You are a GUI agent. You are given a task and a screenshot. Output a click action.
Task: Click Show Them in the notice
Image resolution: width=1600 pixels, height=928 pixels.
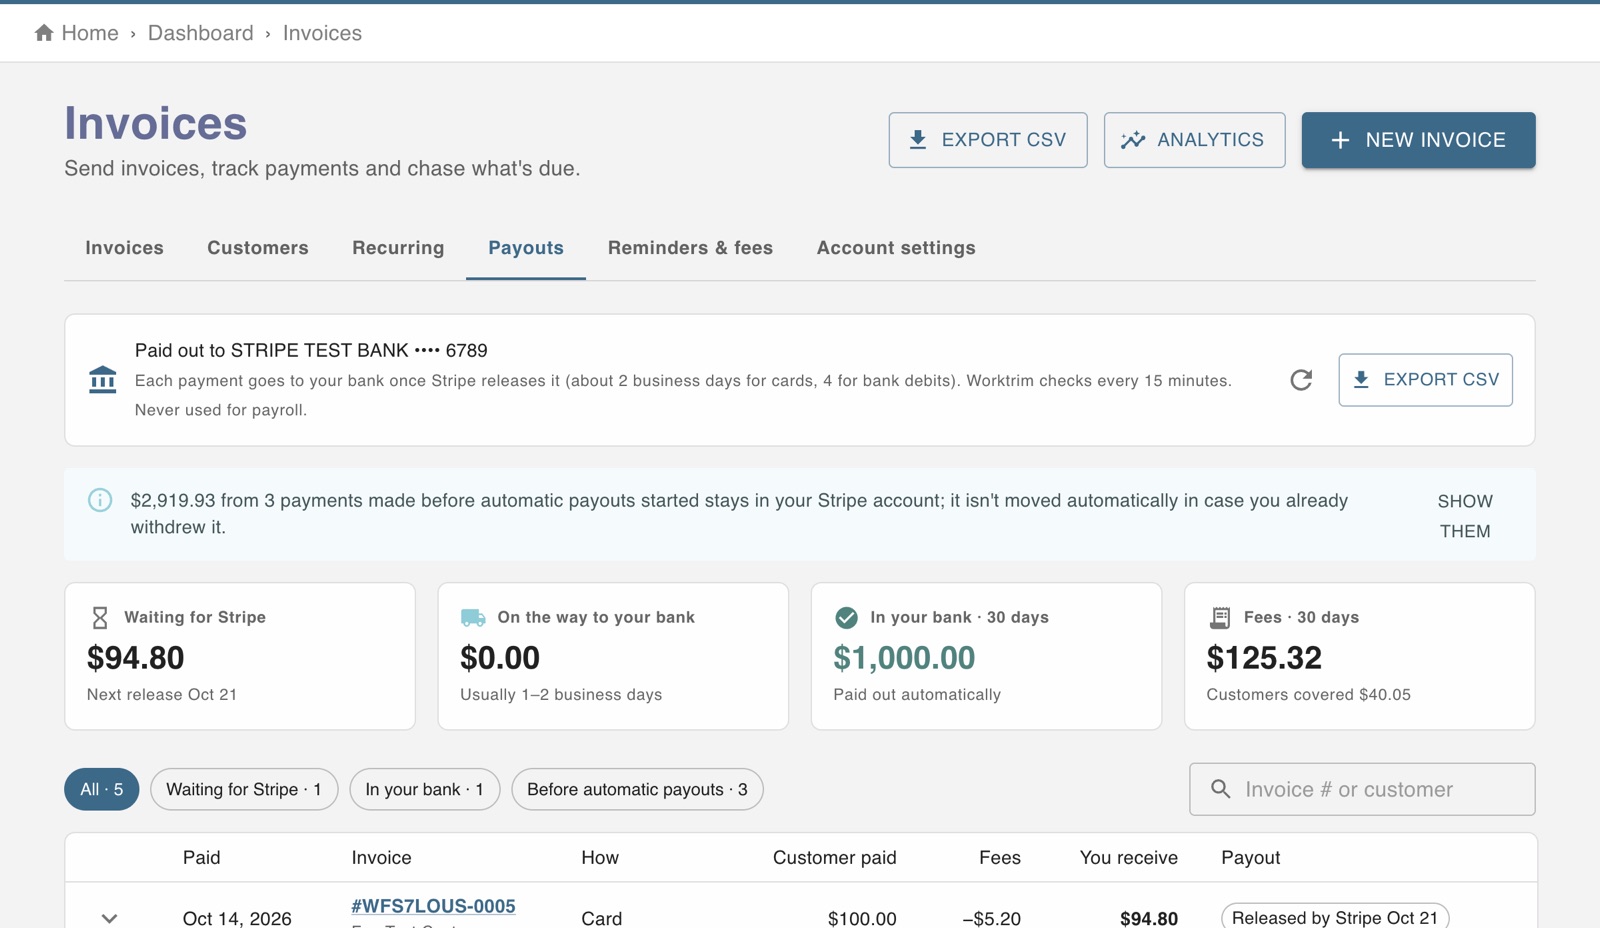tap(1465, 516)
